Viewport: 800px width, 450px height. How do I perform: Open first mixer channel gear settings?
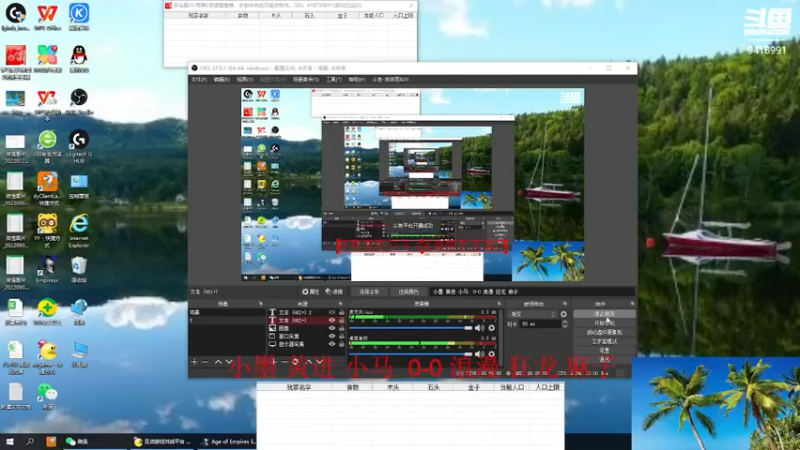pyautogui.click(x=491, y=328)
